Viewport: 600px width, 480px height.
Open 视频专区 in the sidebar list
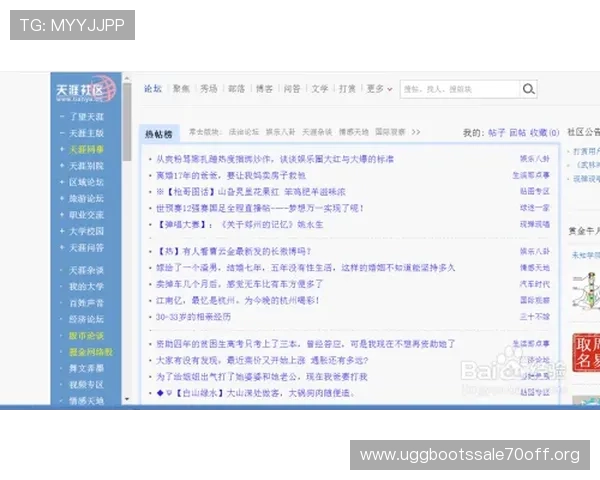[x=86, y=385]
